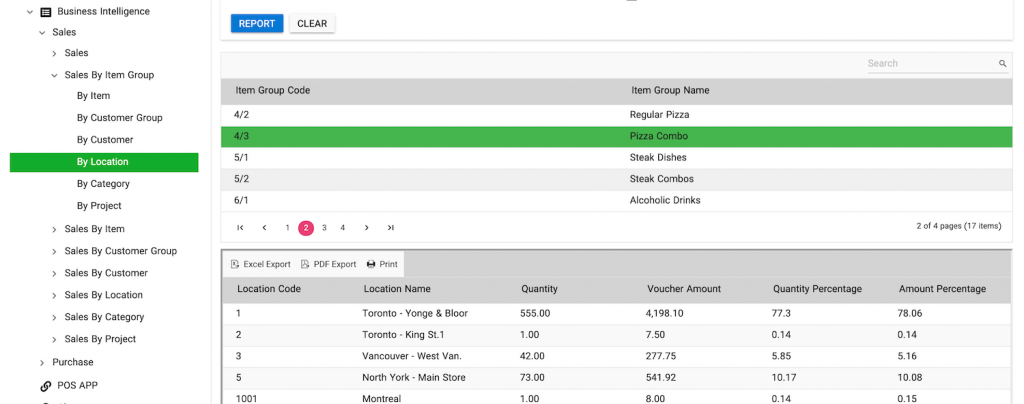Click the PDF Export icon

(305, 264)
